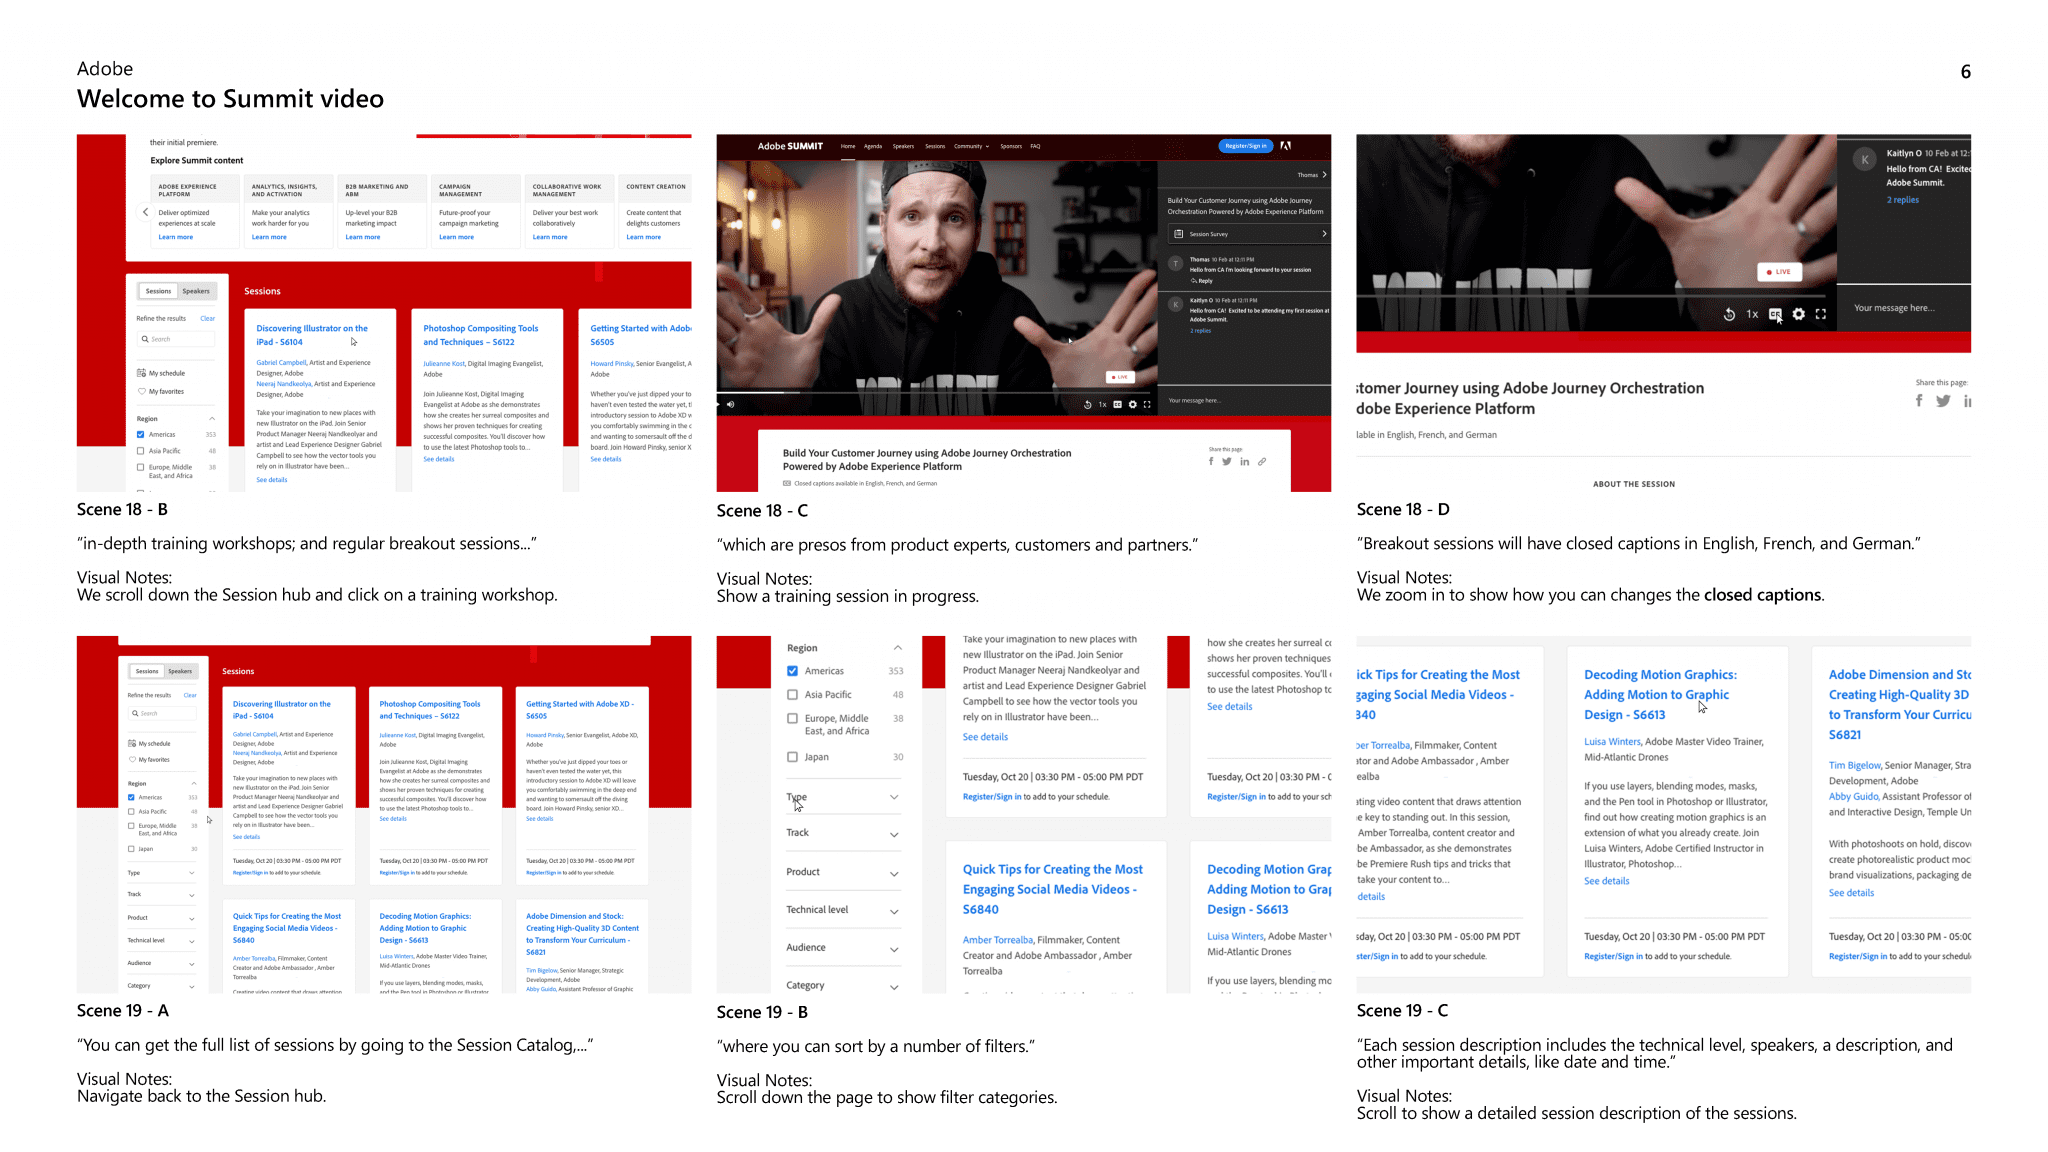Collapse Region filter chevron in Scene 19-B
This screenshot has width=2048, height=1152.
pyautogui.click(x=897, y=648)
